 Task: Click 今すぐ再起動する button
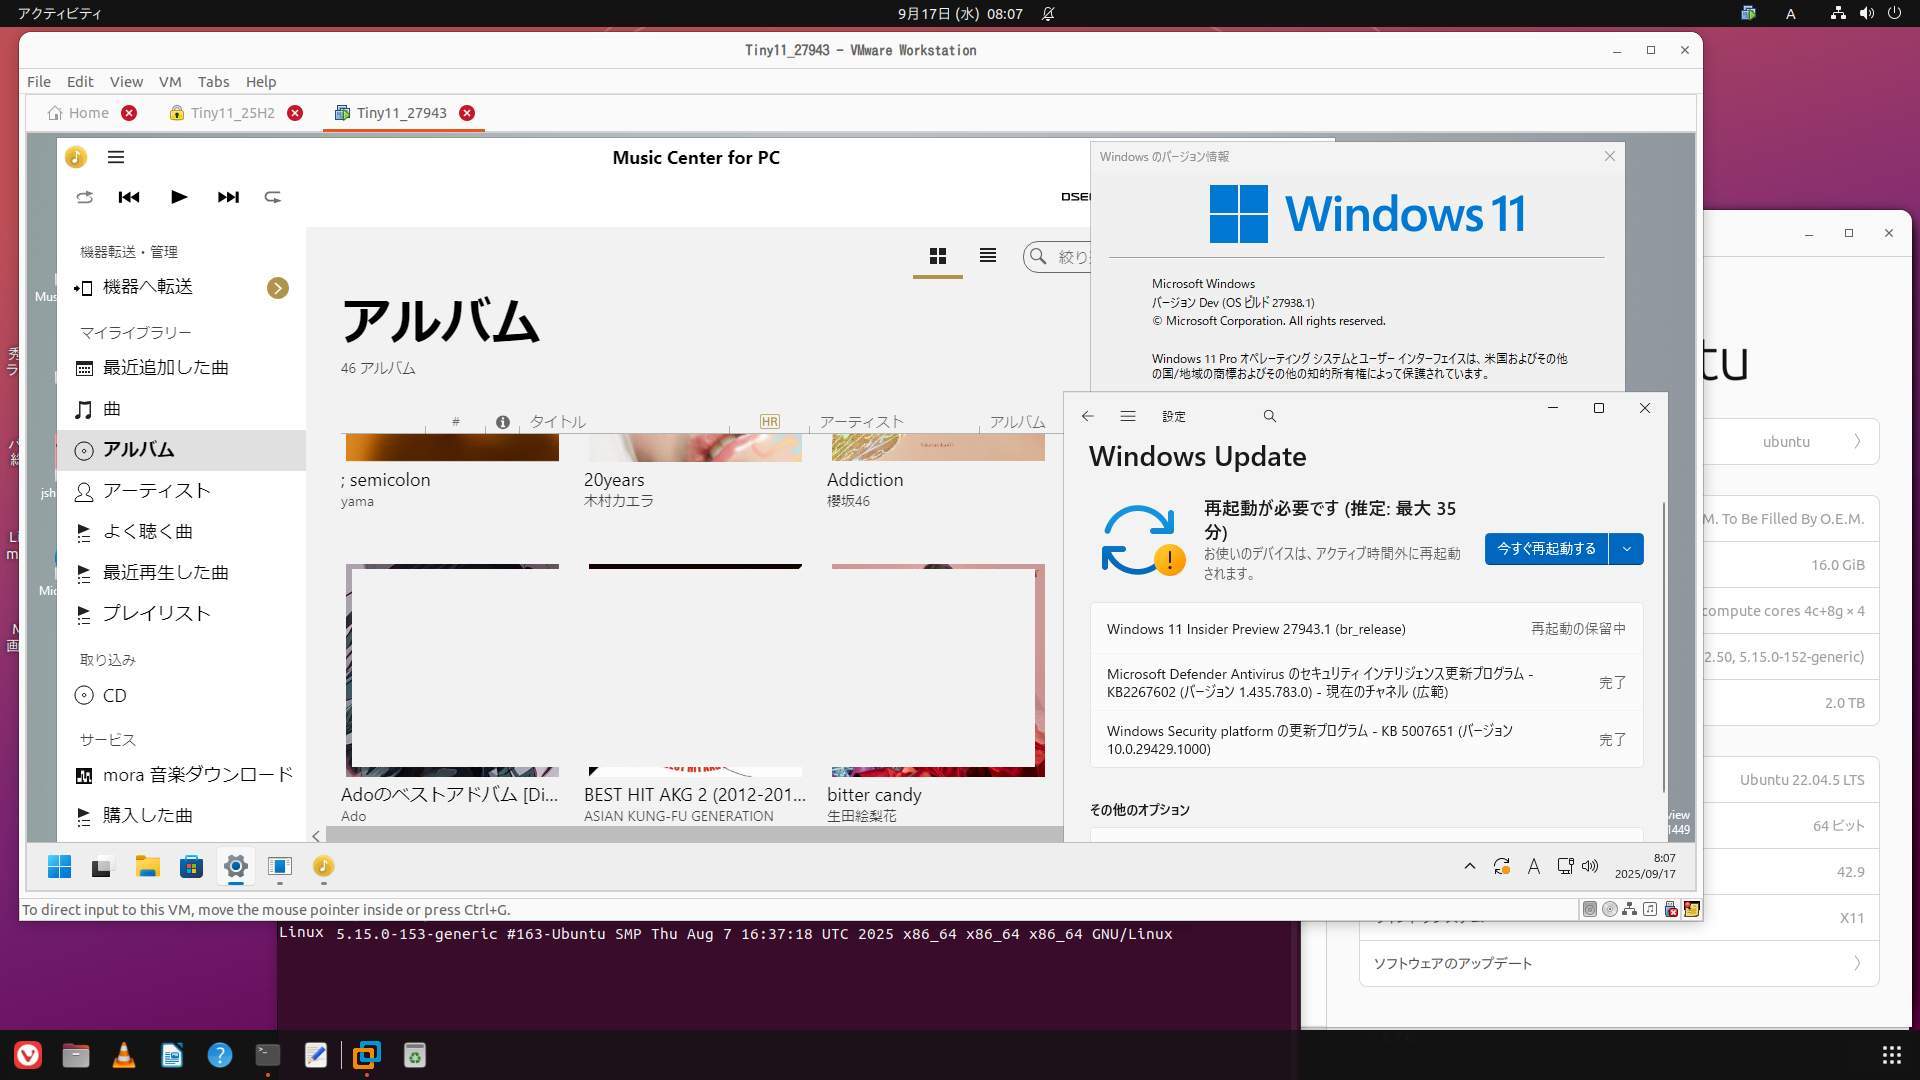(1545, 549)
